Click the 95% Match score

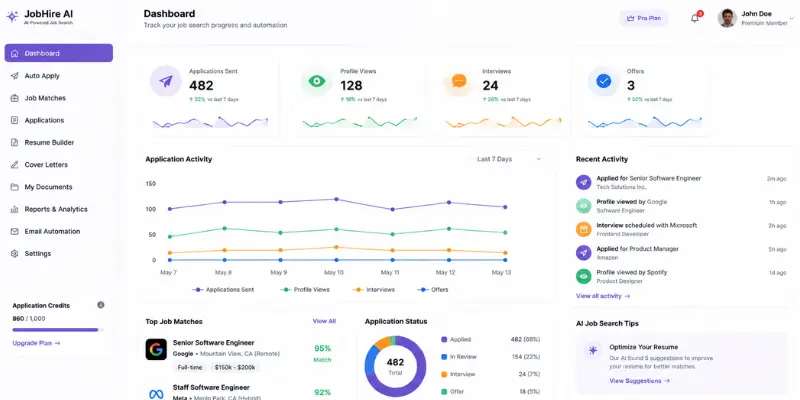point(322,353)
